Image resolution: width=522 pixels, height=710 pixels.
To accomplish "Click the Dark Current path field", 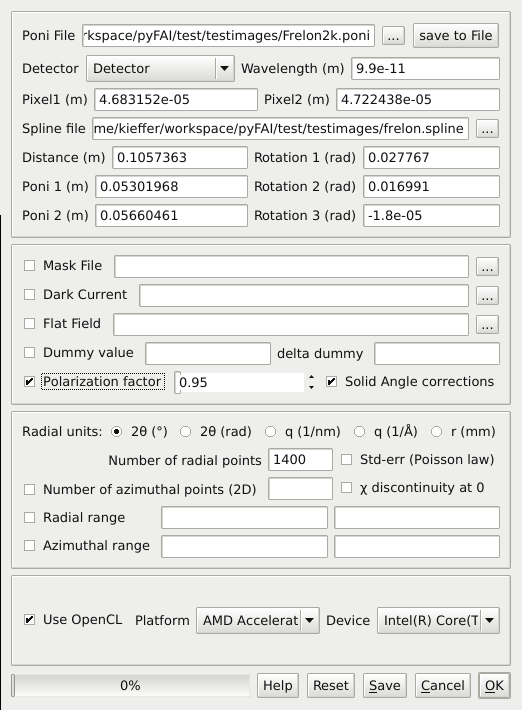I will click(x=304, y=295).
